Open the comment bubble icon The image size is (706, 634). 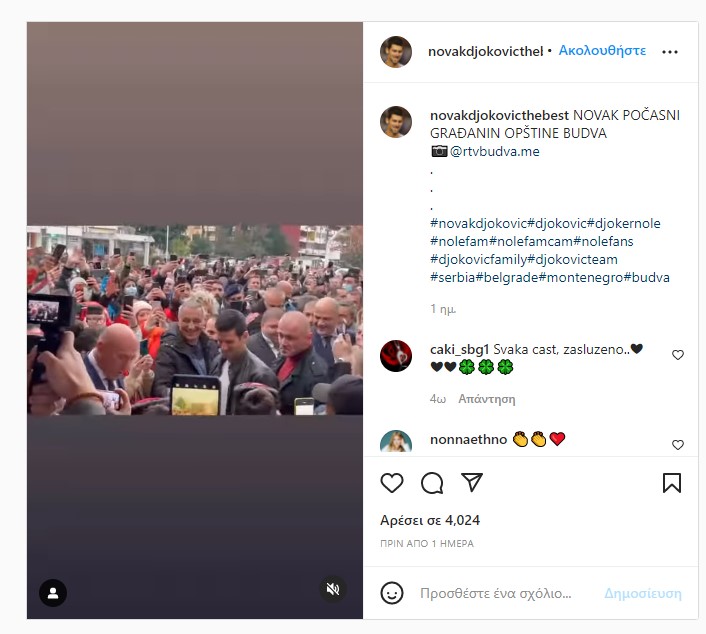(x=432, y=483)
